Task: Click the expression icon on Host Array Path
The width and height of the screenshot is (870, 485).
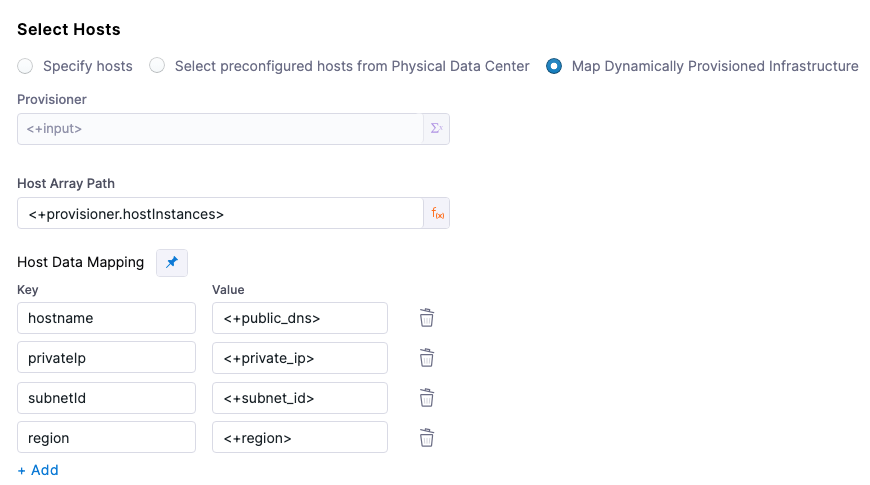Action: coord(437,213)
